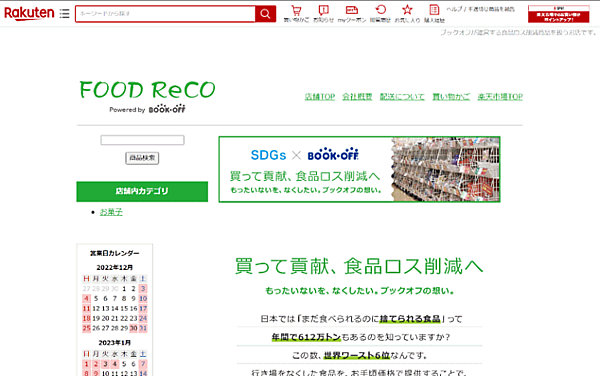Click the BOOK-OFF logo under FOOD ReCO
Screen dimensions: 600x376
pos(167,109)
